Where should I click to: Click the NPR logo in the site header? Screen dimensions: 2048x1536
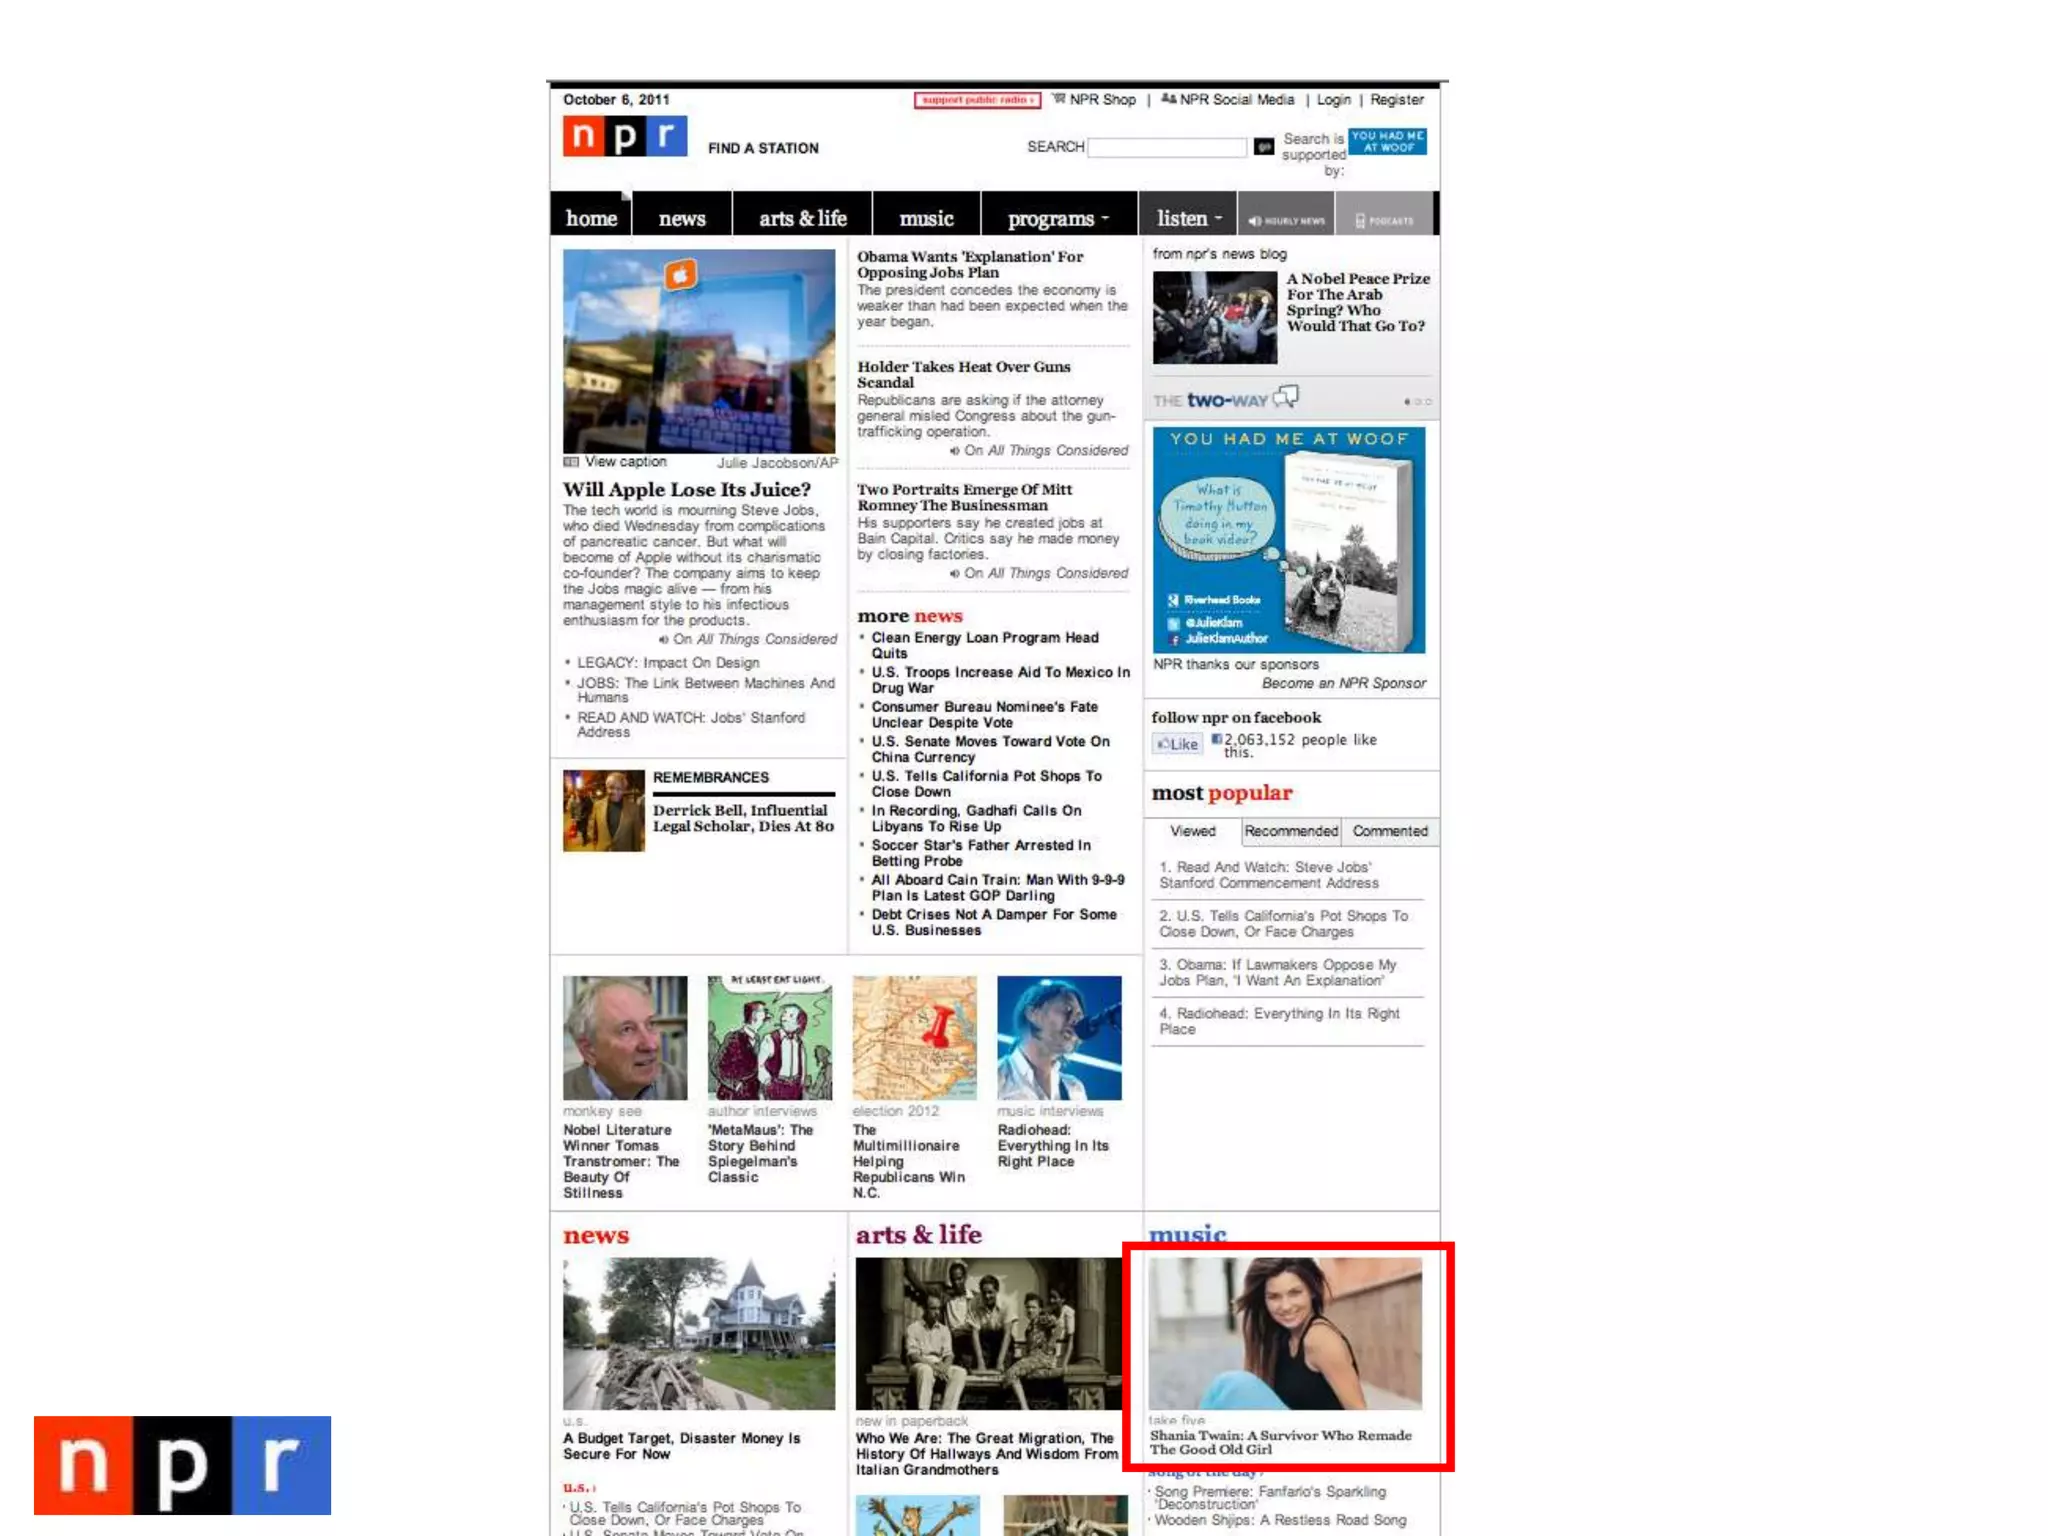[624, 136]
